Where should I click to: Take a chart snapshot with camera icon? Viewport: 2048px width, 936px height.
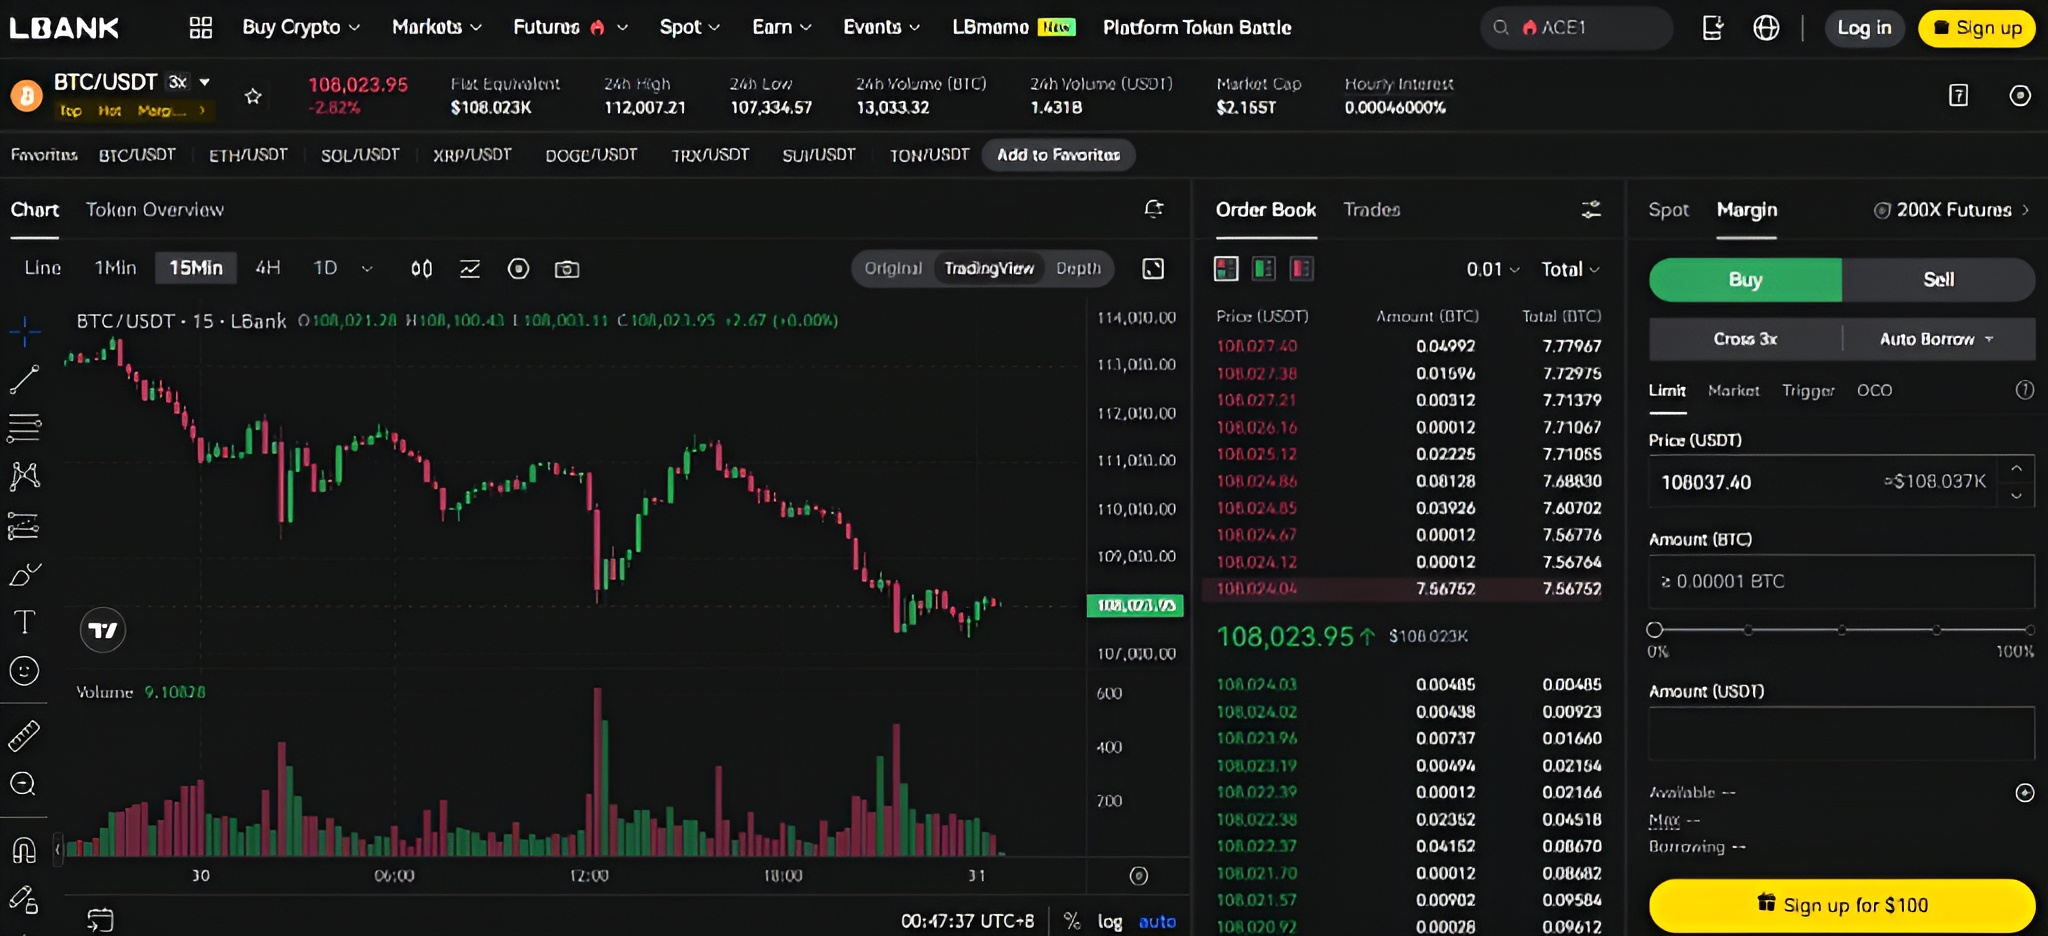567,269
